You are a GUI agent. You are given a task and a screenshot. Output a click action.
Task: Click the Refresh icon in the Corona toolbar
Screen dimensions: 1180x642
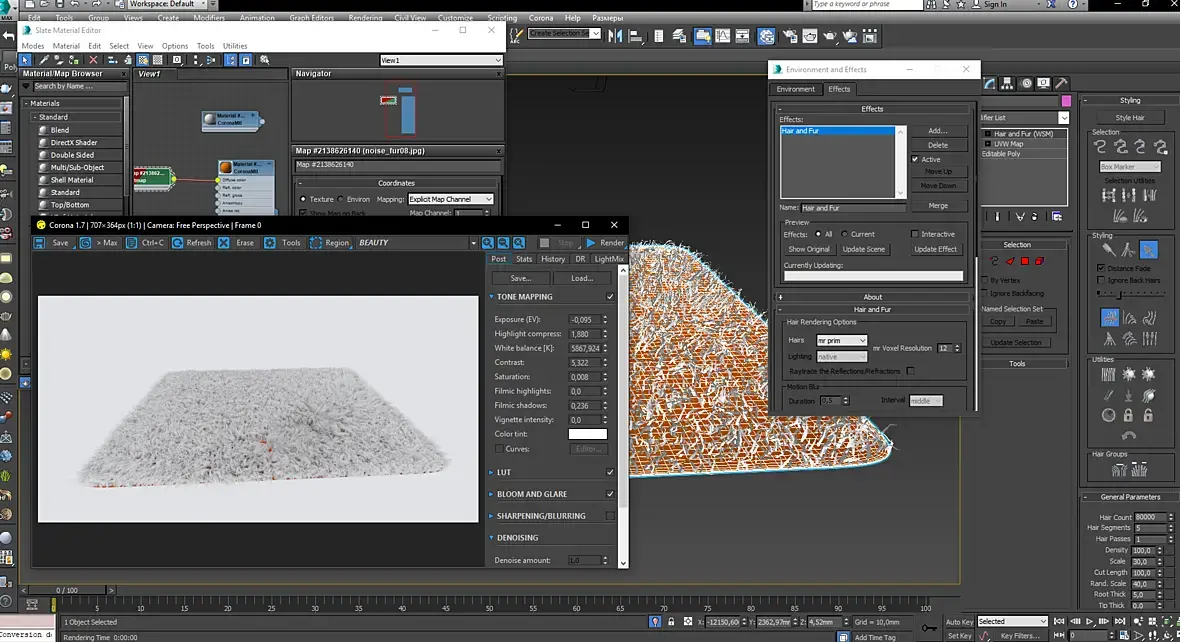coord(176,243)
